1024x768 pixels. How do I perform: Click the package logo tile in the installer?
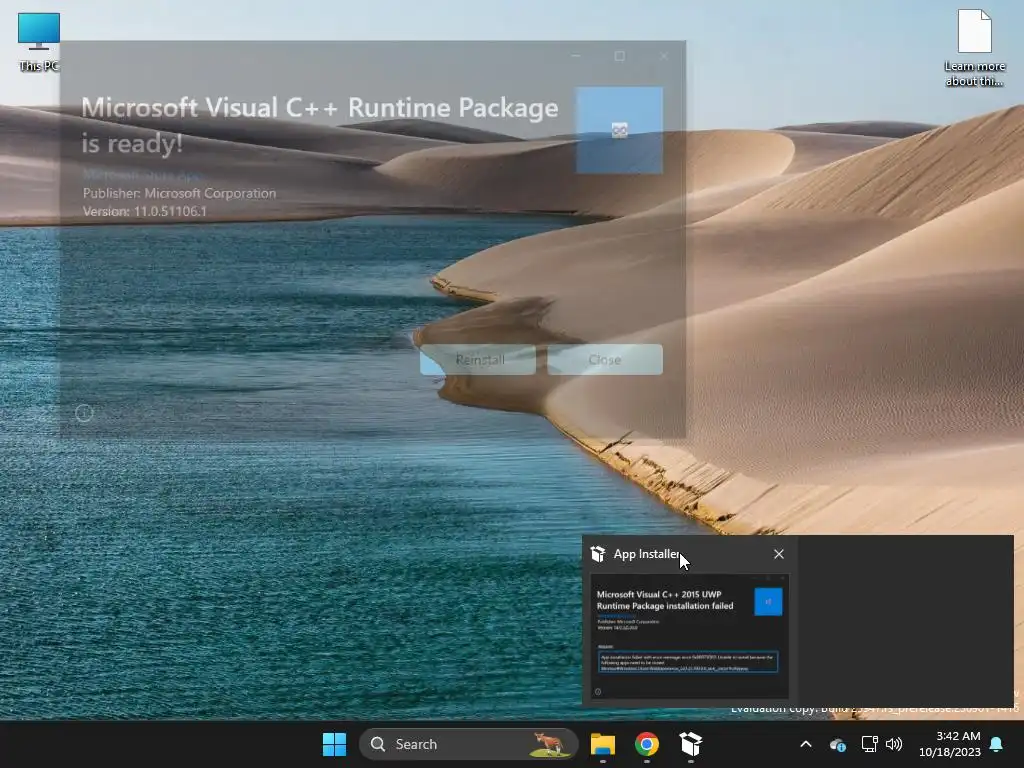point(619,130)
